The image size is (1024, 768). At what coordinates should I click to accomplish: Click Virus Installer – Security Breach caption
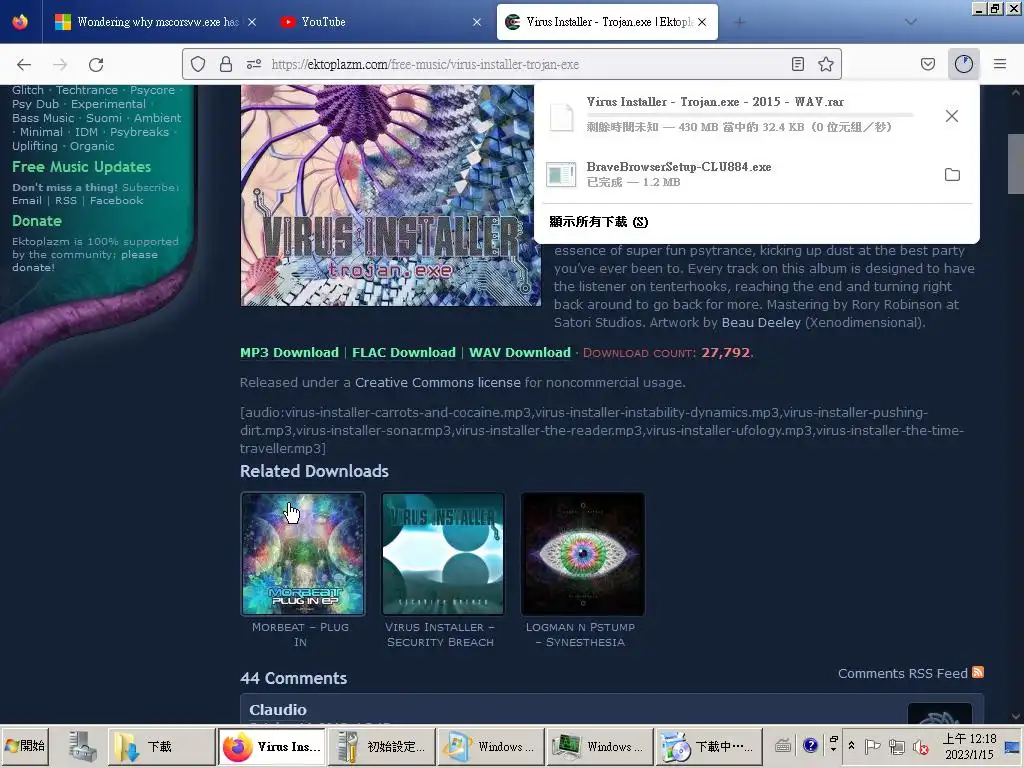pos(440,634)
